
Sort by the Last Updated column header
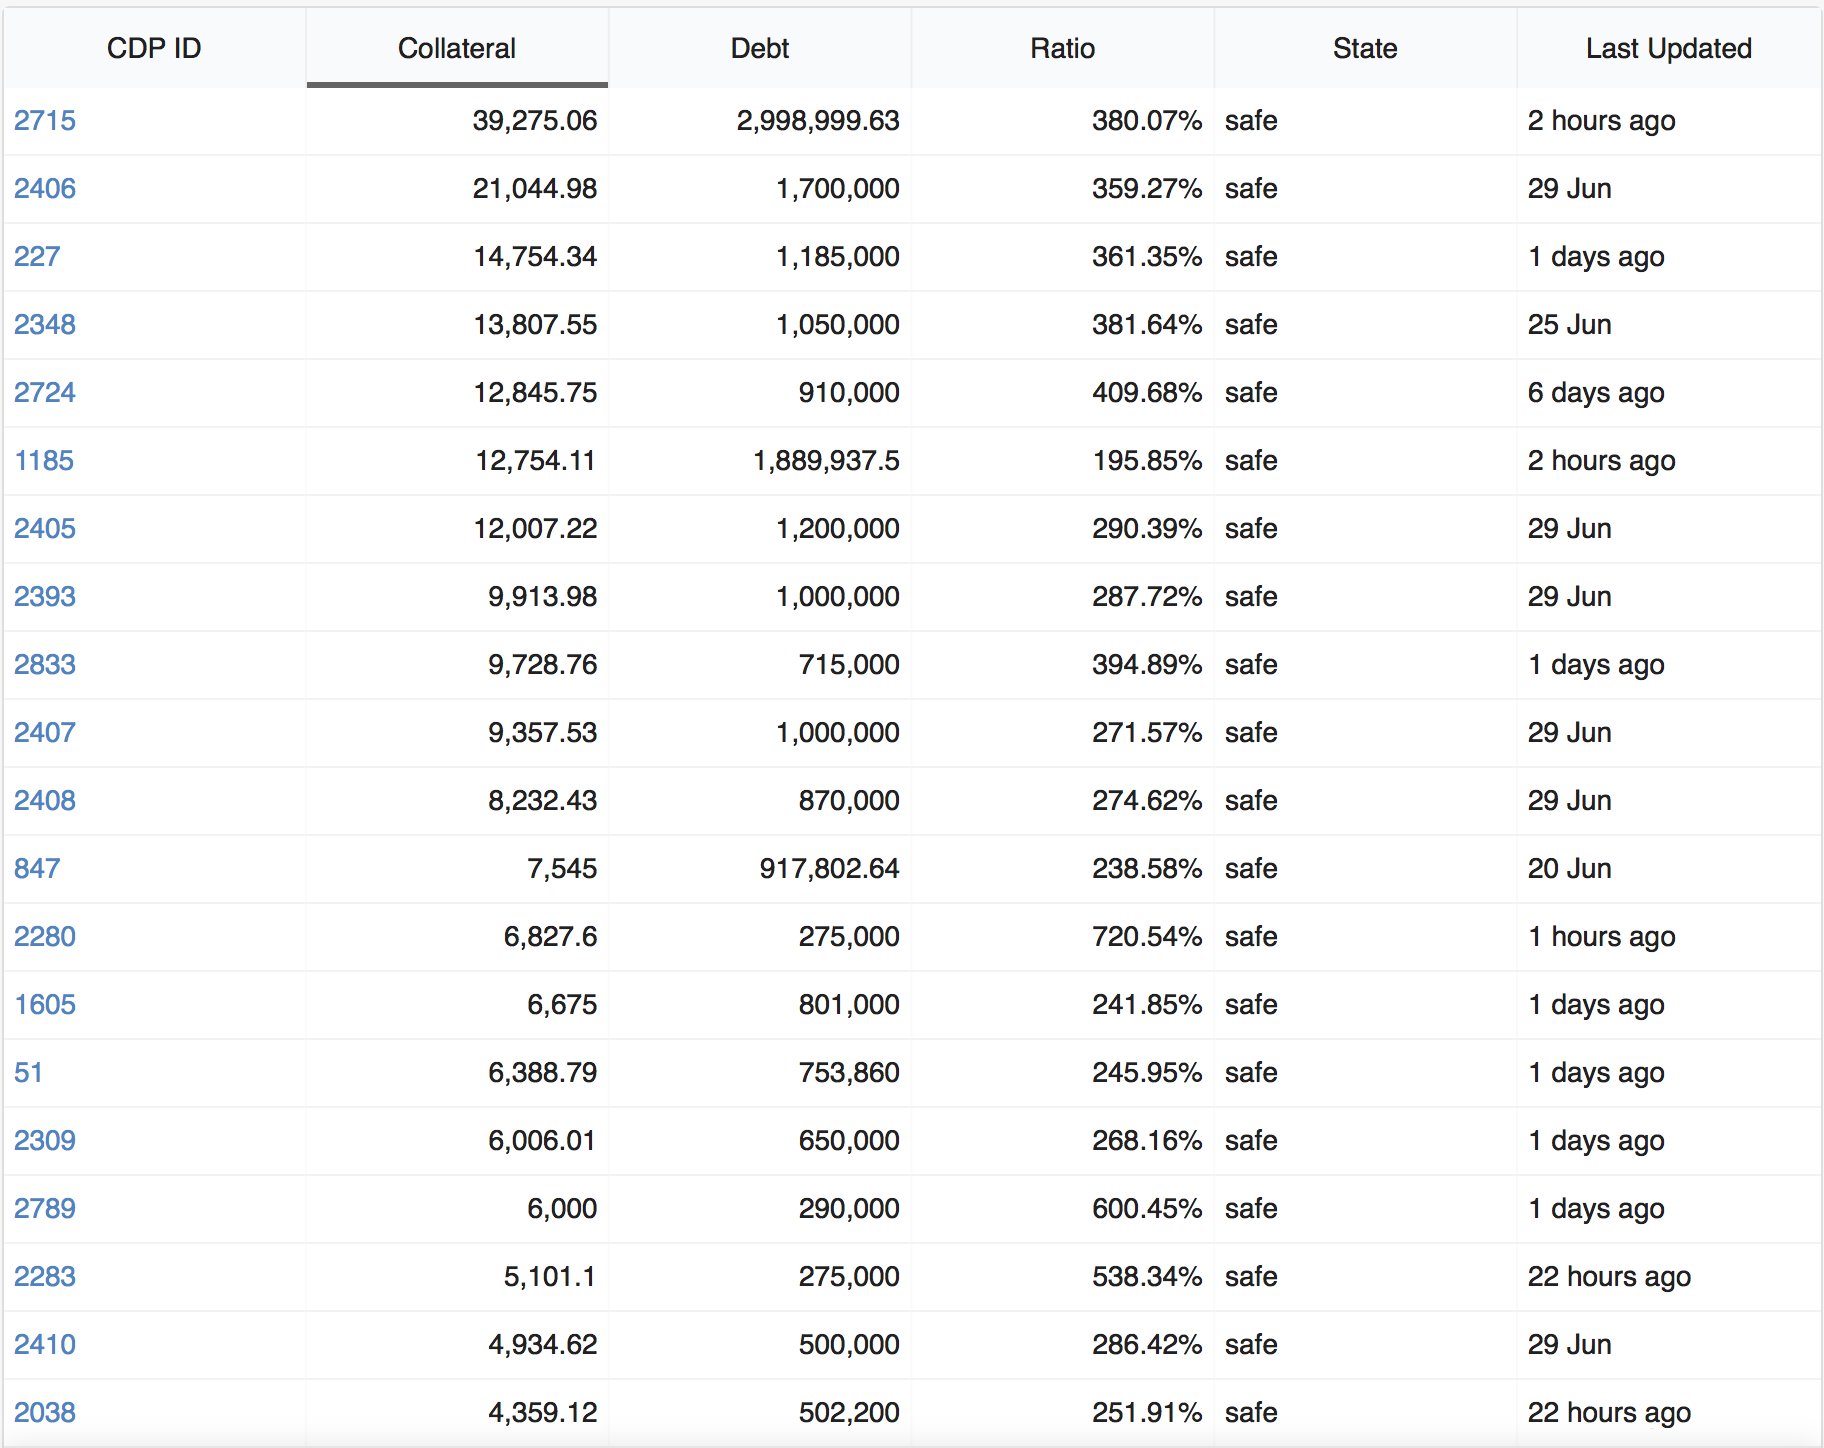click(x=1669, y=48)
